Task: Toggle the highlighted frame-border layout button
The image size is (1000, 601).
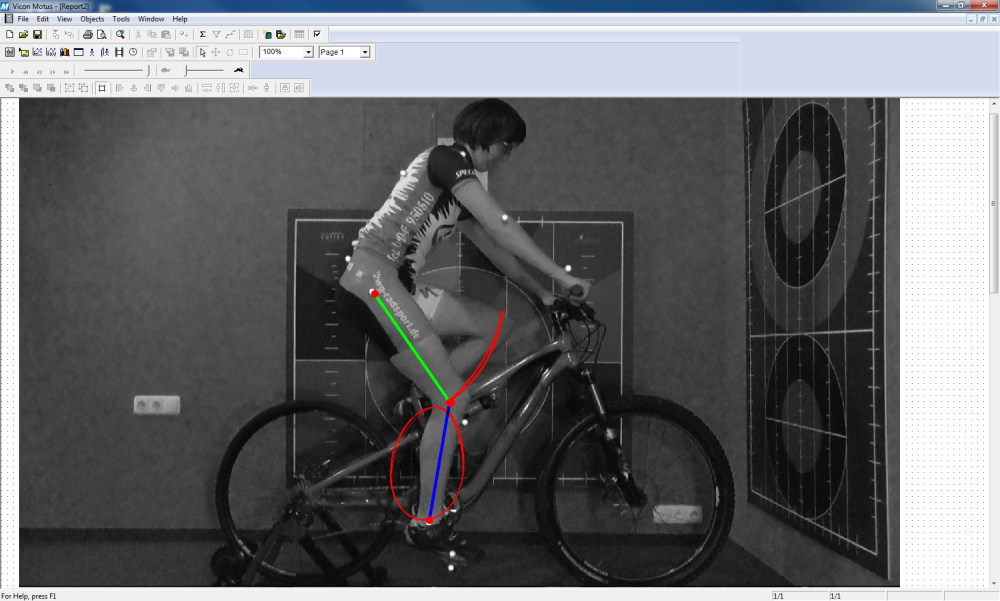Action: pyautogui.click(x=102, y=88)
